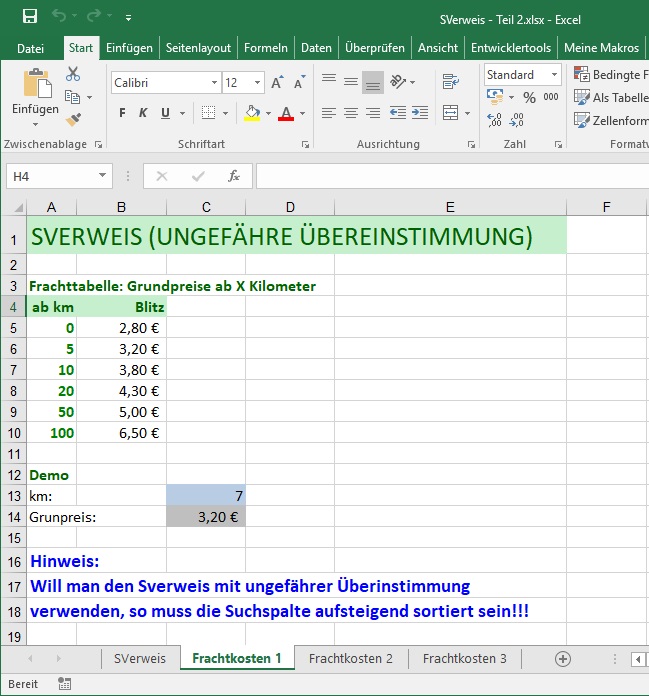The width and height of the screenshot is (649, 696).
Task: Expand the Standard number format dropdown
Action: point(553,75)
